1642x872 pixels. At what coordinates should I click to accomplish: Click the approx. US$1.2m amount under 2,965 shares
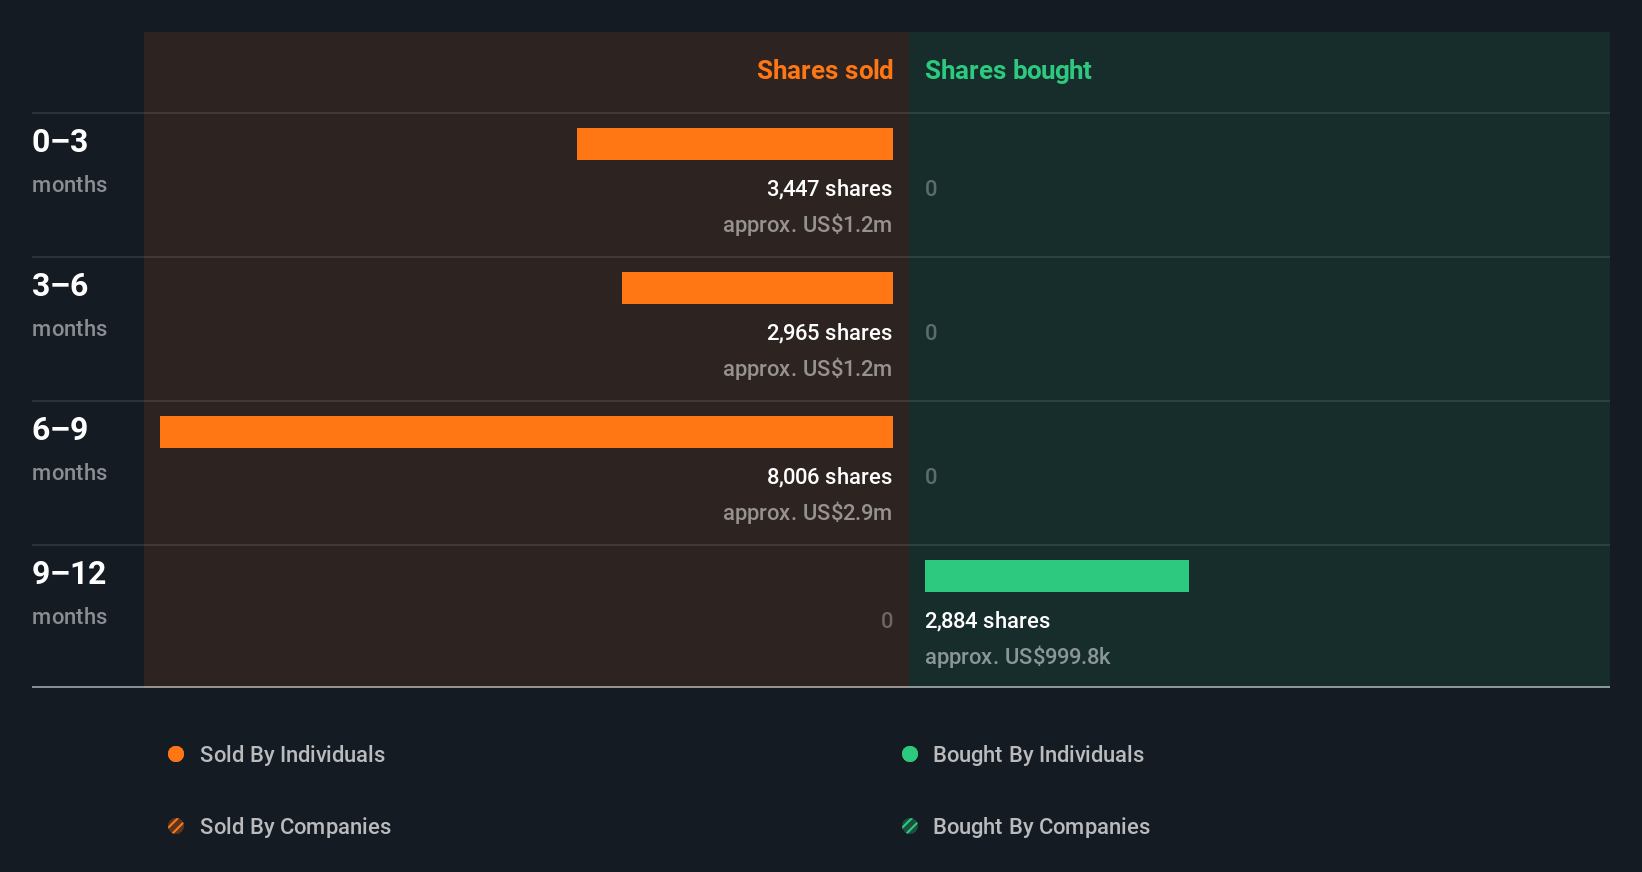click(807, 368)
